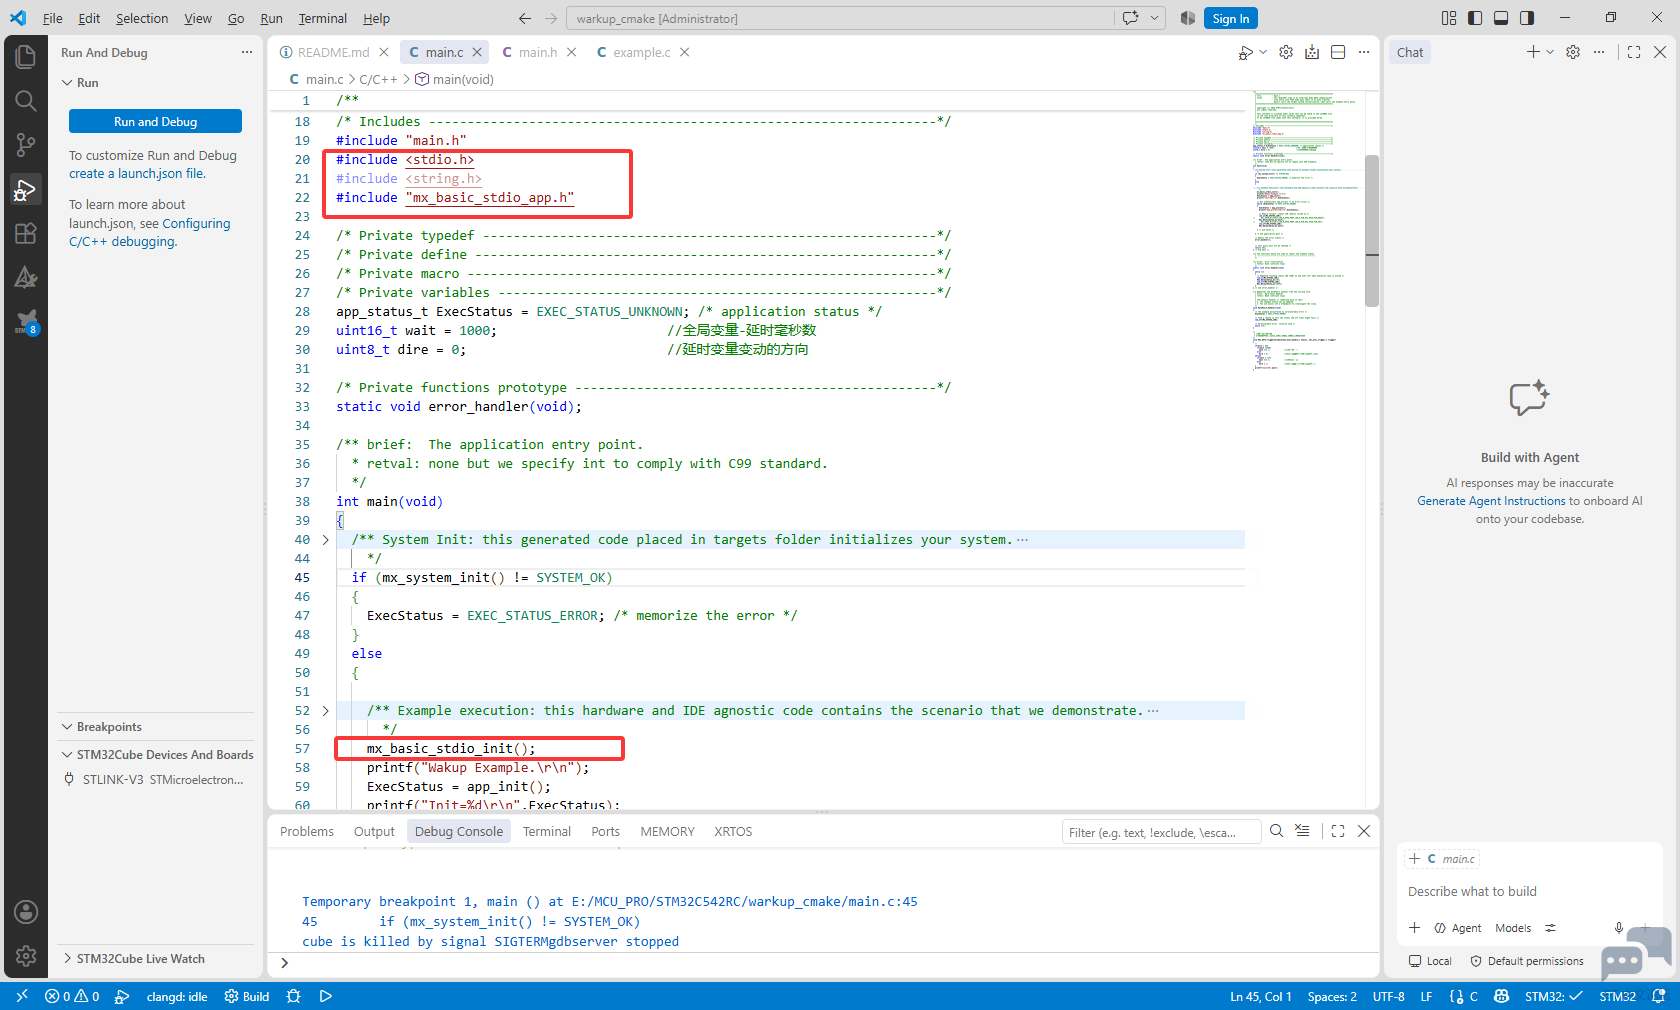Go back using the navigation arrow
The height and width of the screenshot is (1010, 1680).
(525, 18)
